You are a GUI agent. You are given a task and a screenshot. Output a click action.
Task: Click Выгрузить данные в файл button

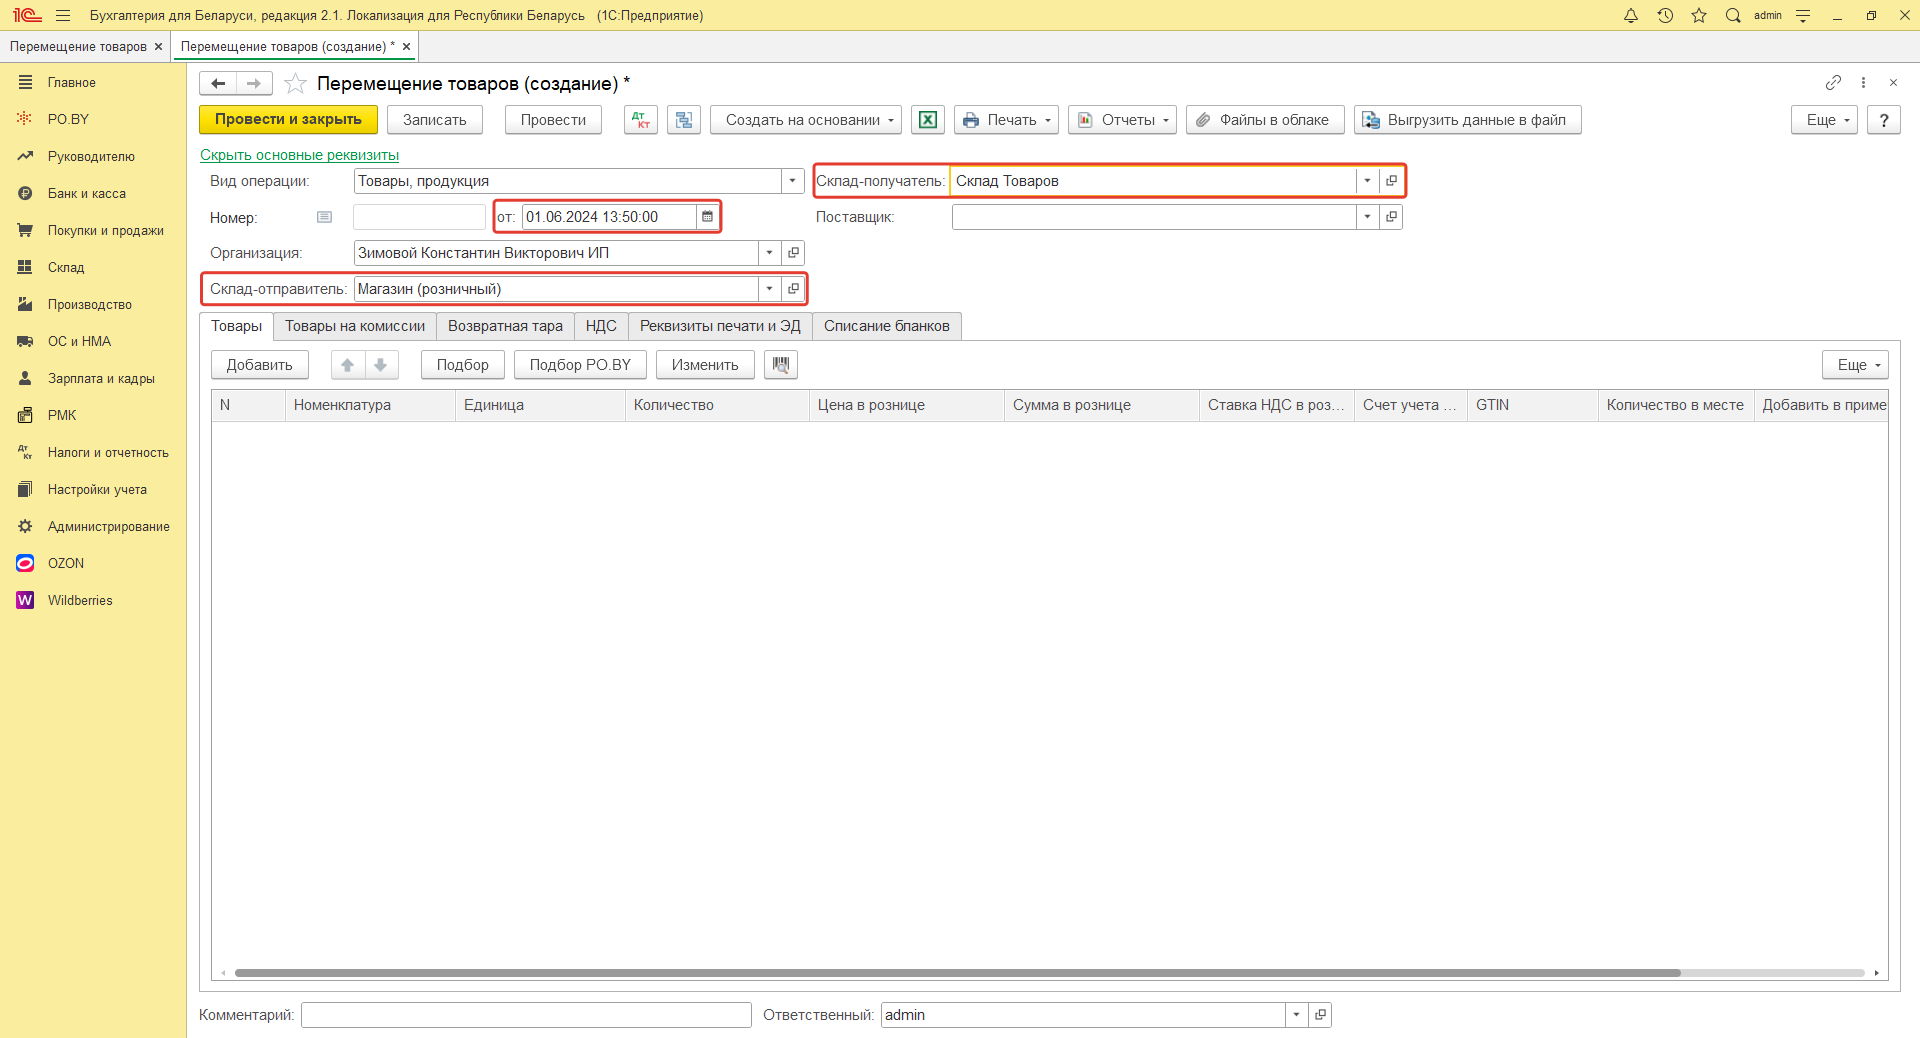click(x=1467, y=120)
